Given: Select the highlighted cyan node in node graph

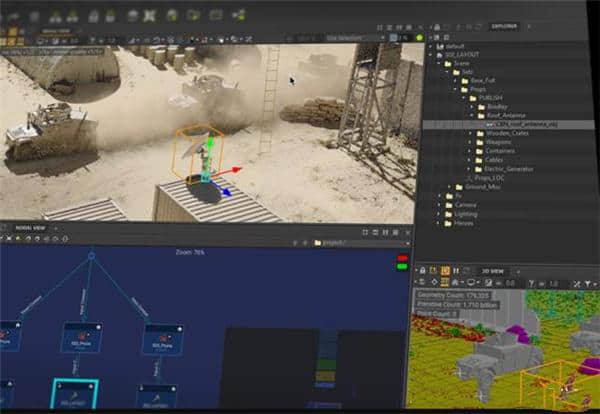Looking at the screenshot, I should tap(75, 394).
